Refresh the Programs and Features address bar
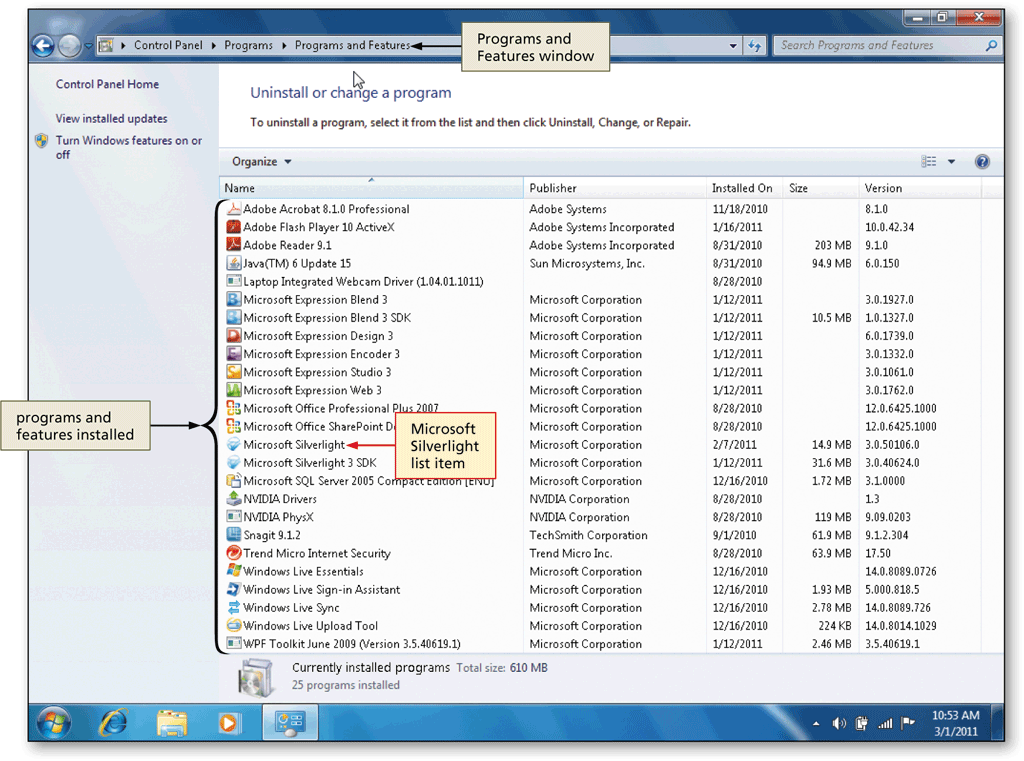1024x761 pixels. 754,46
